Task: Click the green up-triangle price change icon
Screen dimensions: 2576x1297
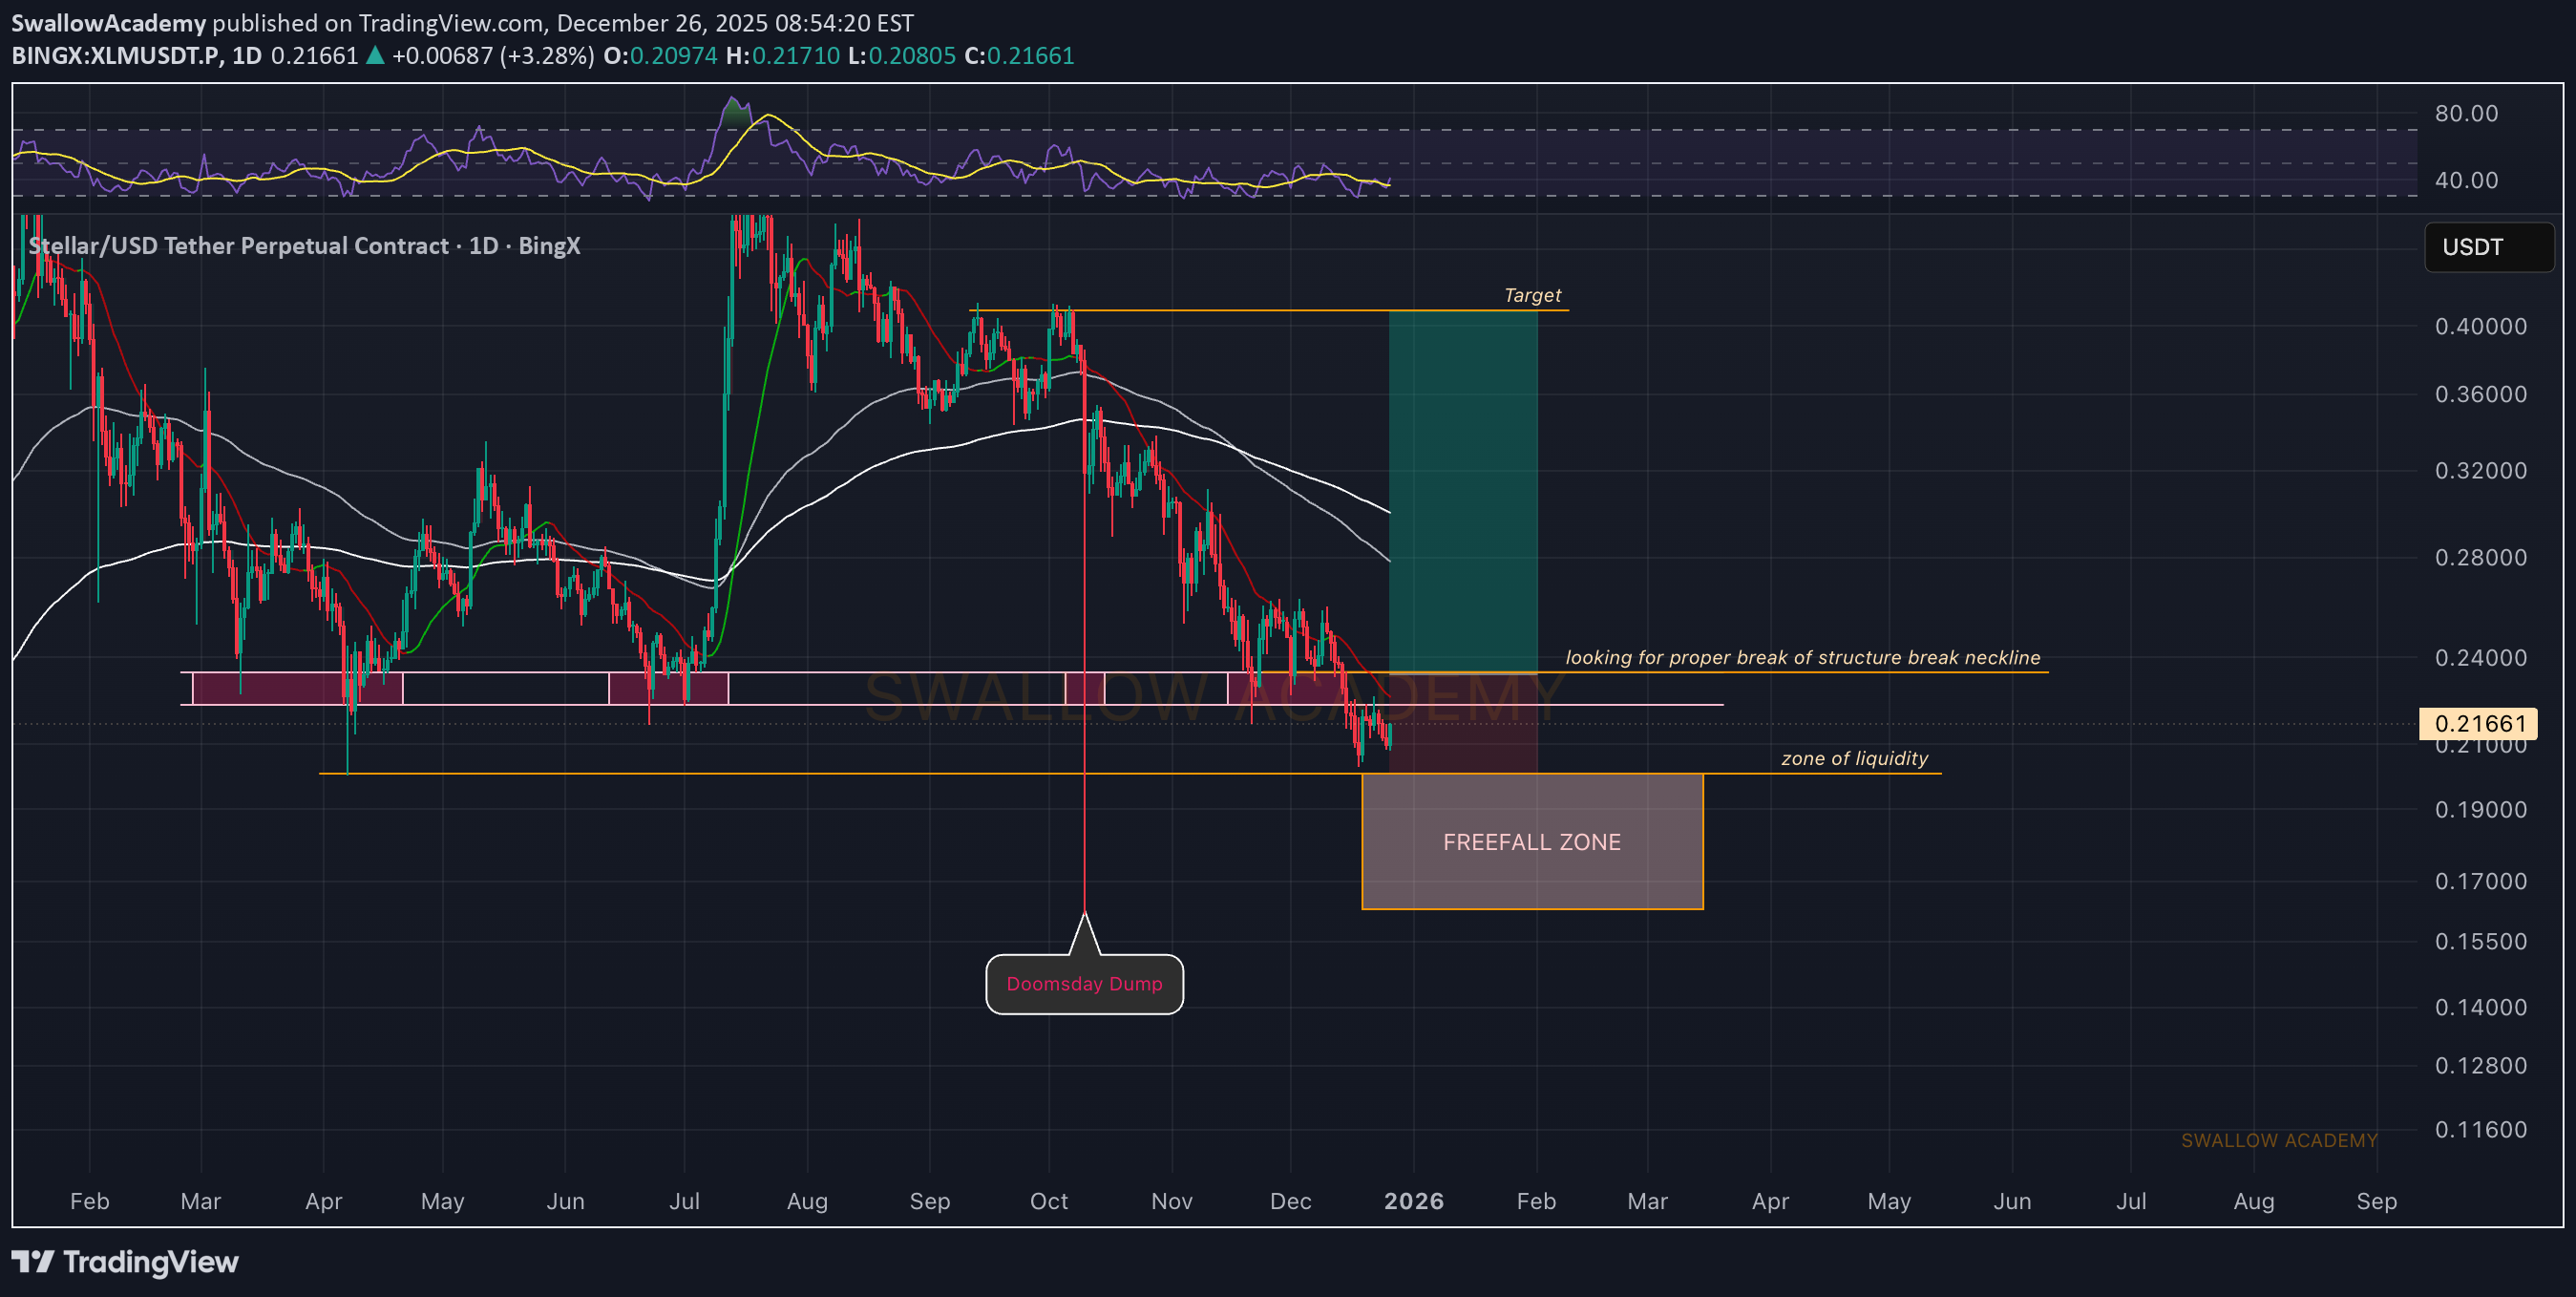Action: click(x=375, y=56)
